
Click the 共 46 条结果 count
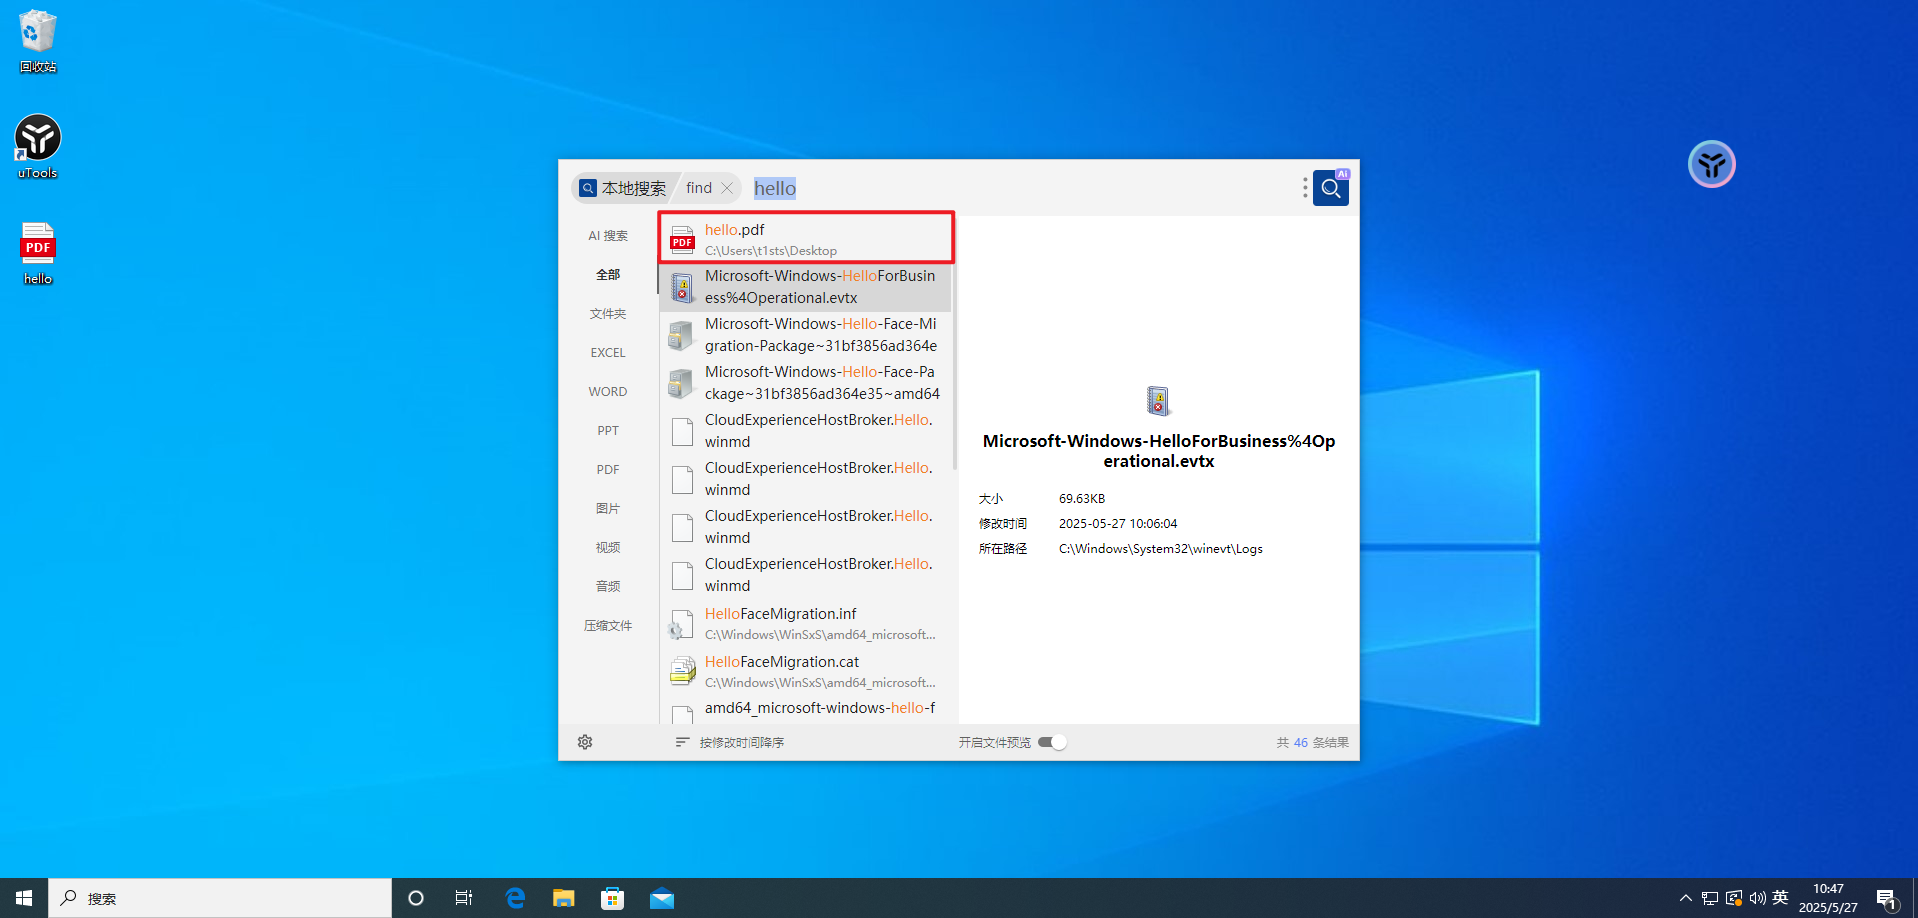click(x=1312, y=742)
